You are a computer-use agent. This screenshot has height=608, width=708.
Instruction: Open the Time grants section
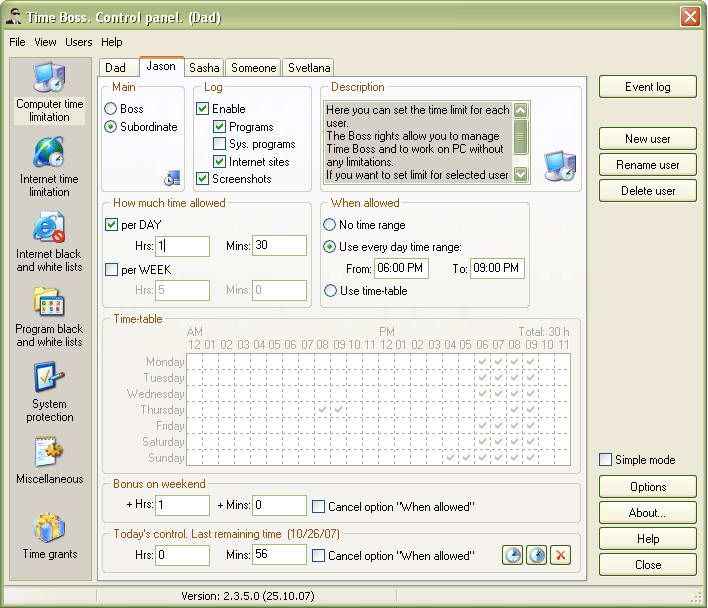pyautogui.click(x=49, y=536)
